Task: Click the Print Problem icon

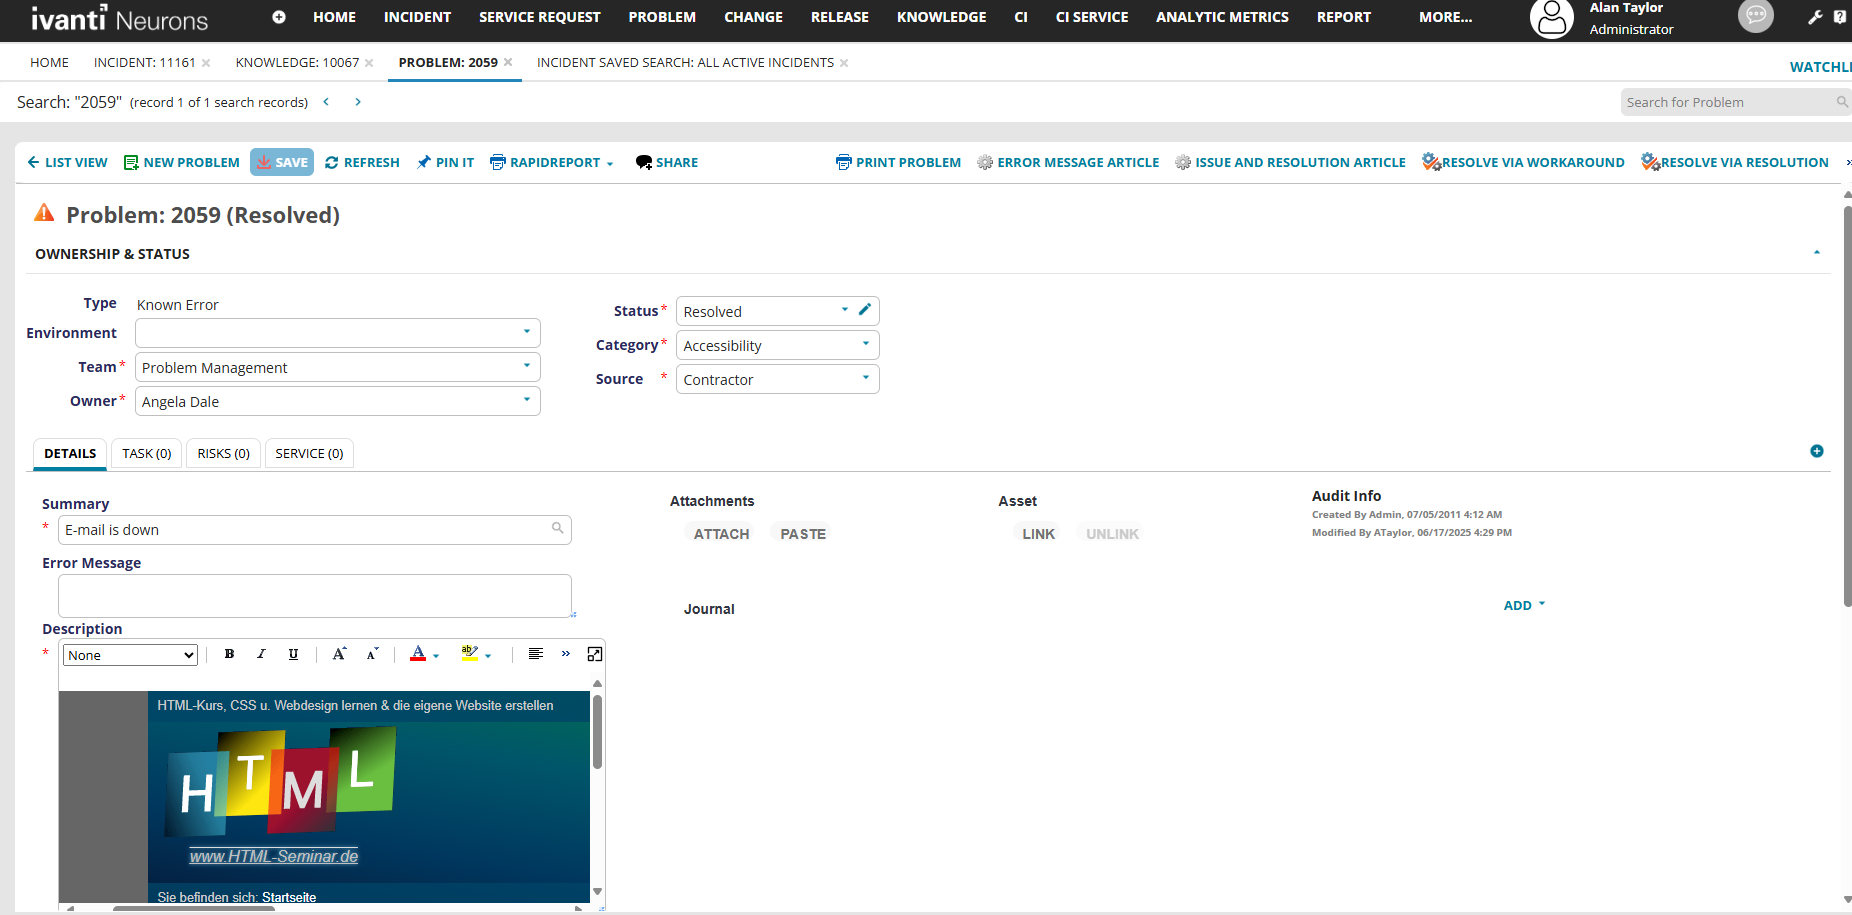Action: pyautogui.click(x=844, y=162)
